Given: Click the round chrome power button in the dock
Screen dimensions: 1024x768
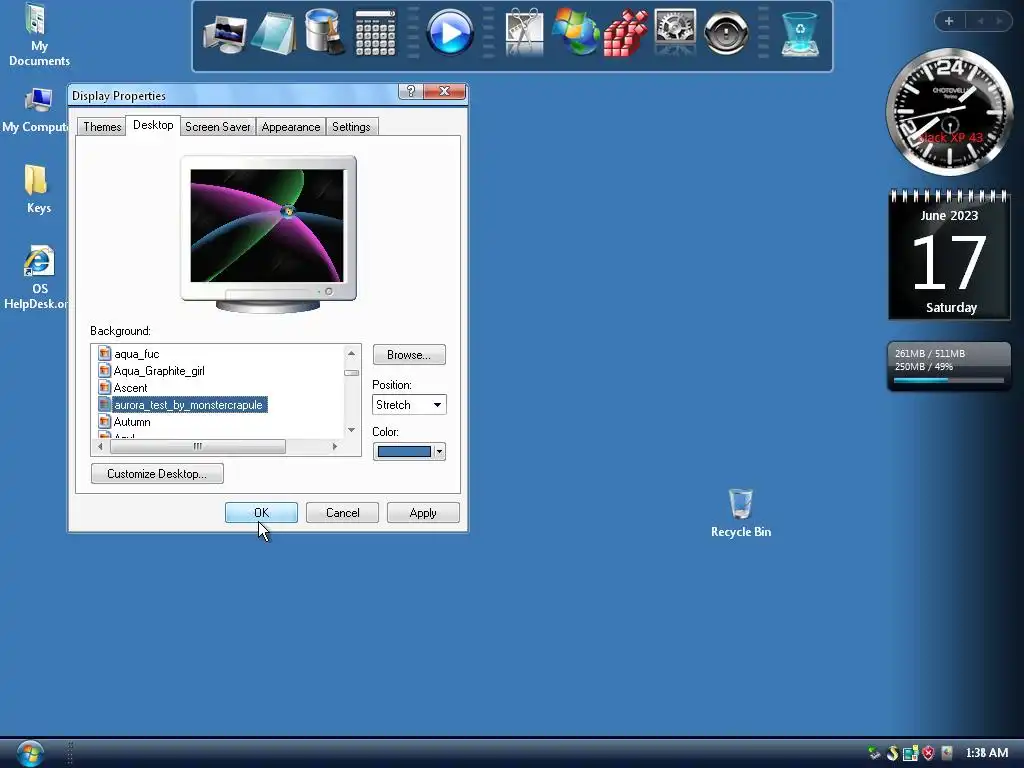Looking at the screenshot, I should pyautogui.click(x=726, y=33).
